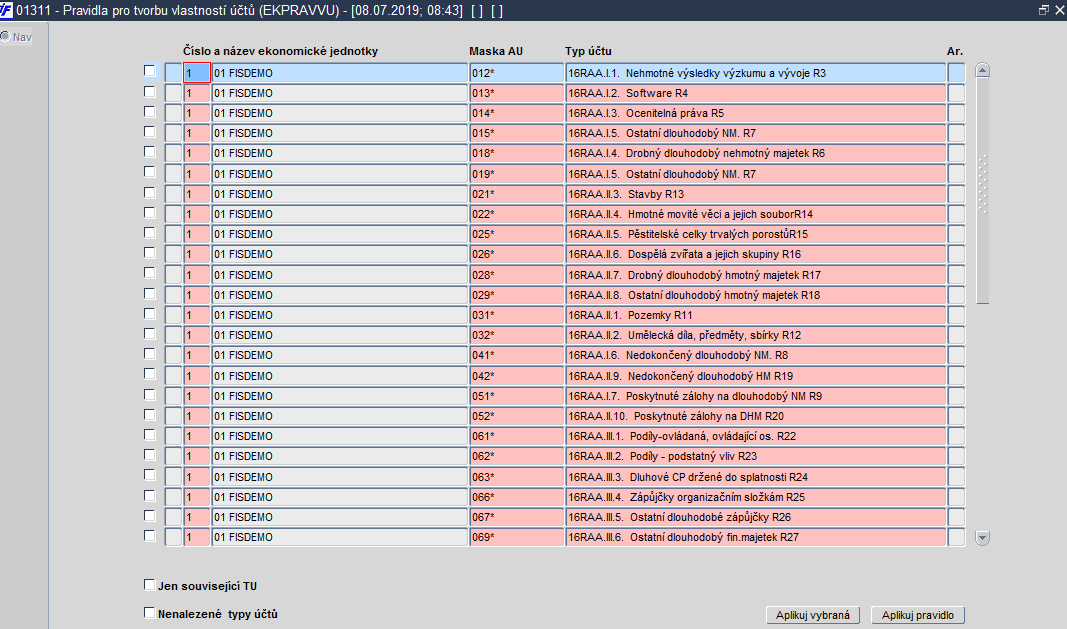
Task: Mark the checkbox beside mask 051* row
Action: coord(150,395)
